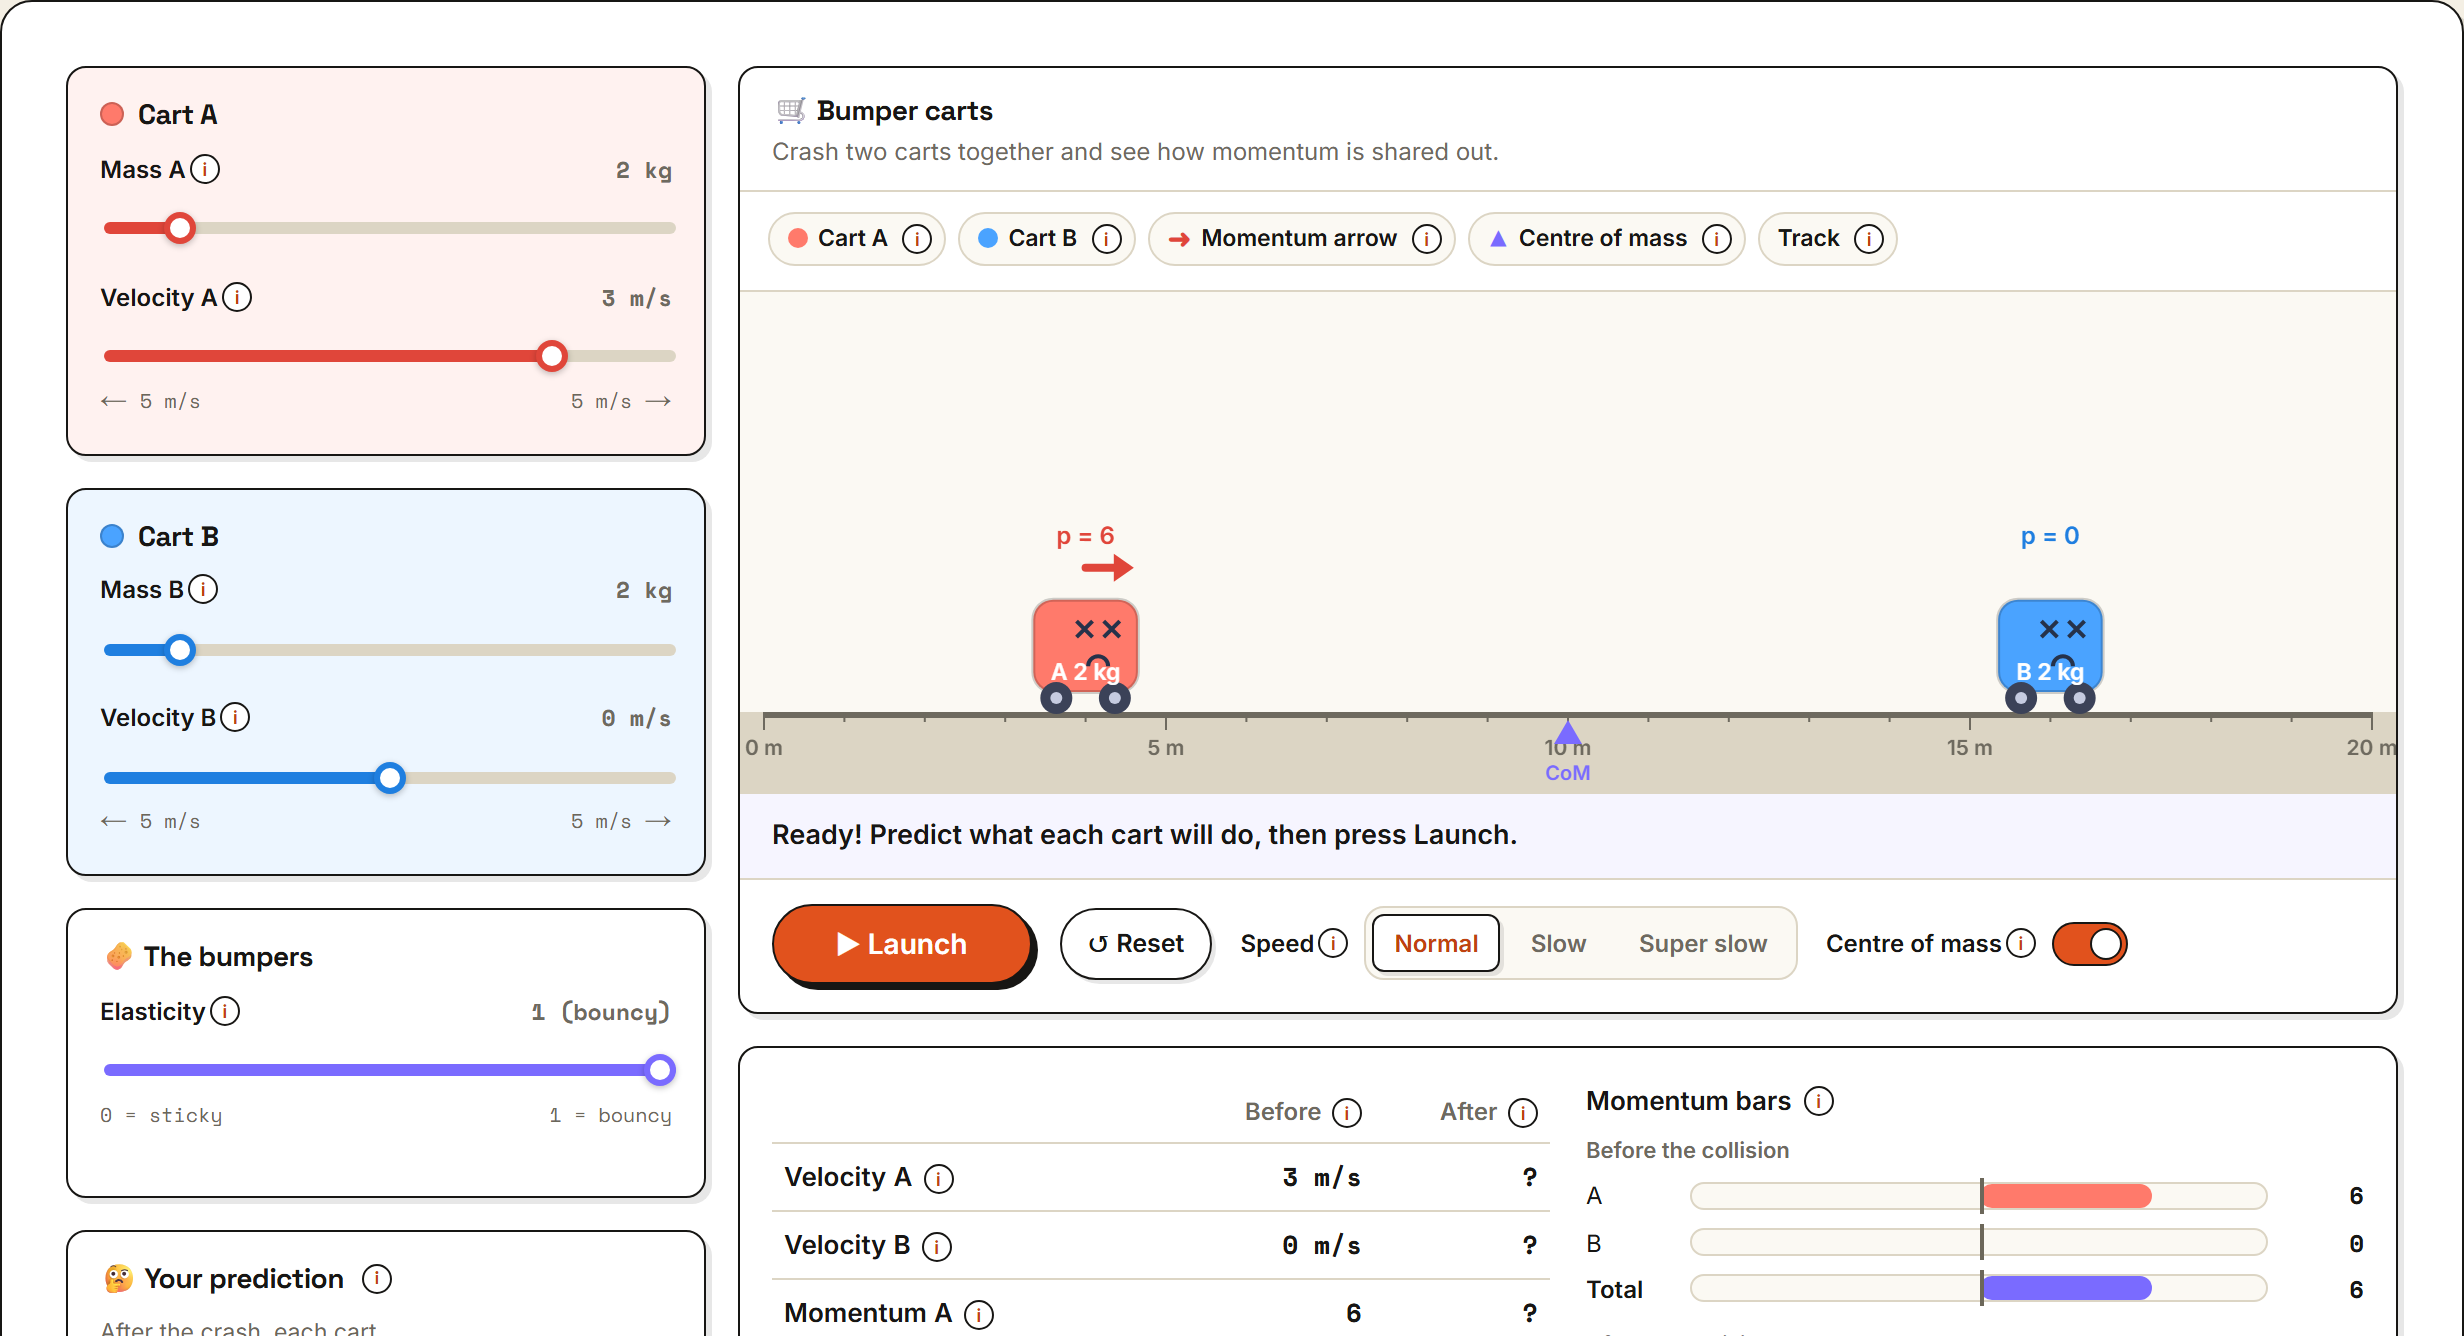Screen dimensions: 2464x1336
Task: Open the After column info icon
Action: tap(1522, 1112)
